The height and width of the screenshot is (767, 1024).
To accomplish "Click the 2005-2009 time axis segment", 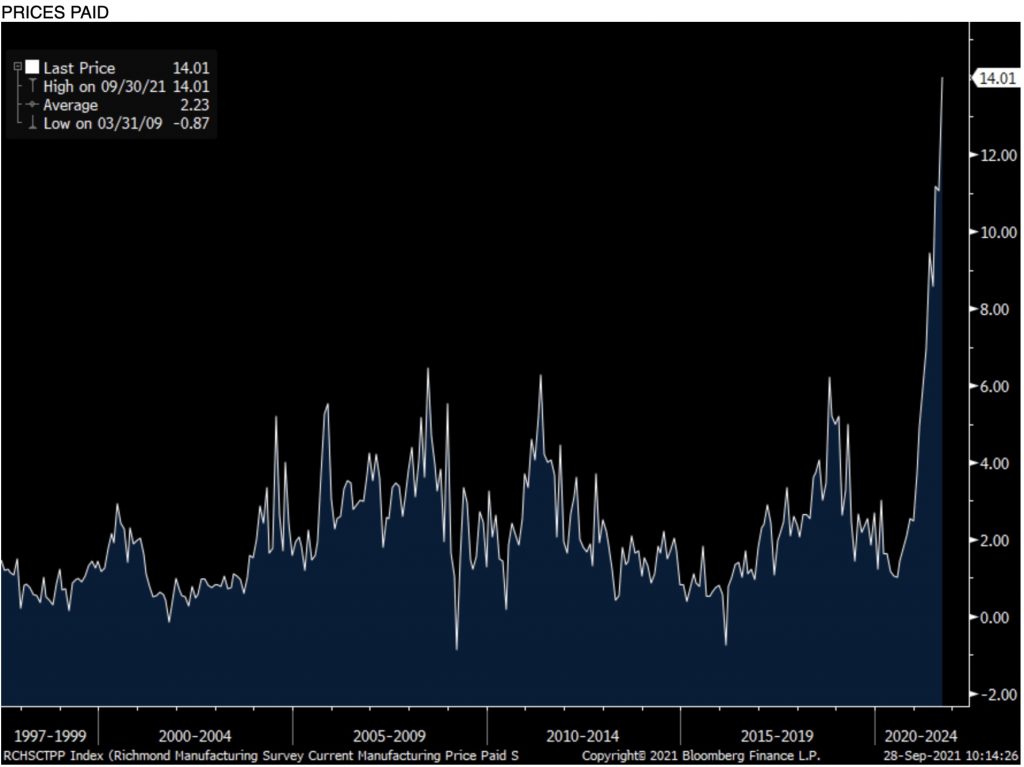I will 390,735.
